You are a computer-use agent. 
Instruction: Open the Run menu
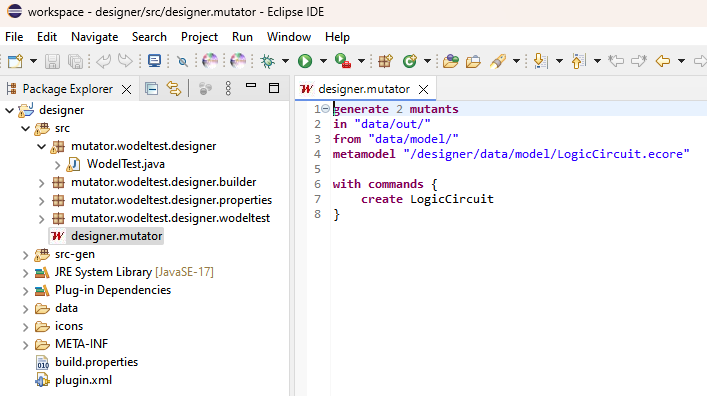pyautogui.click(x=242, y=37)
